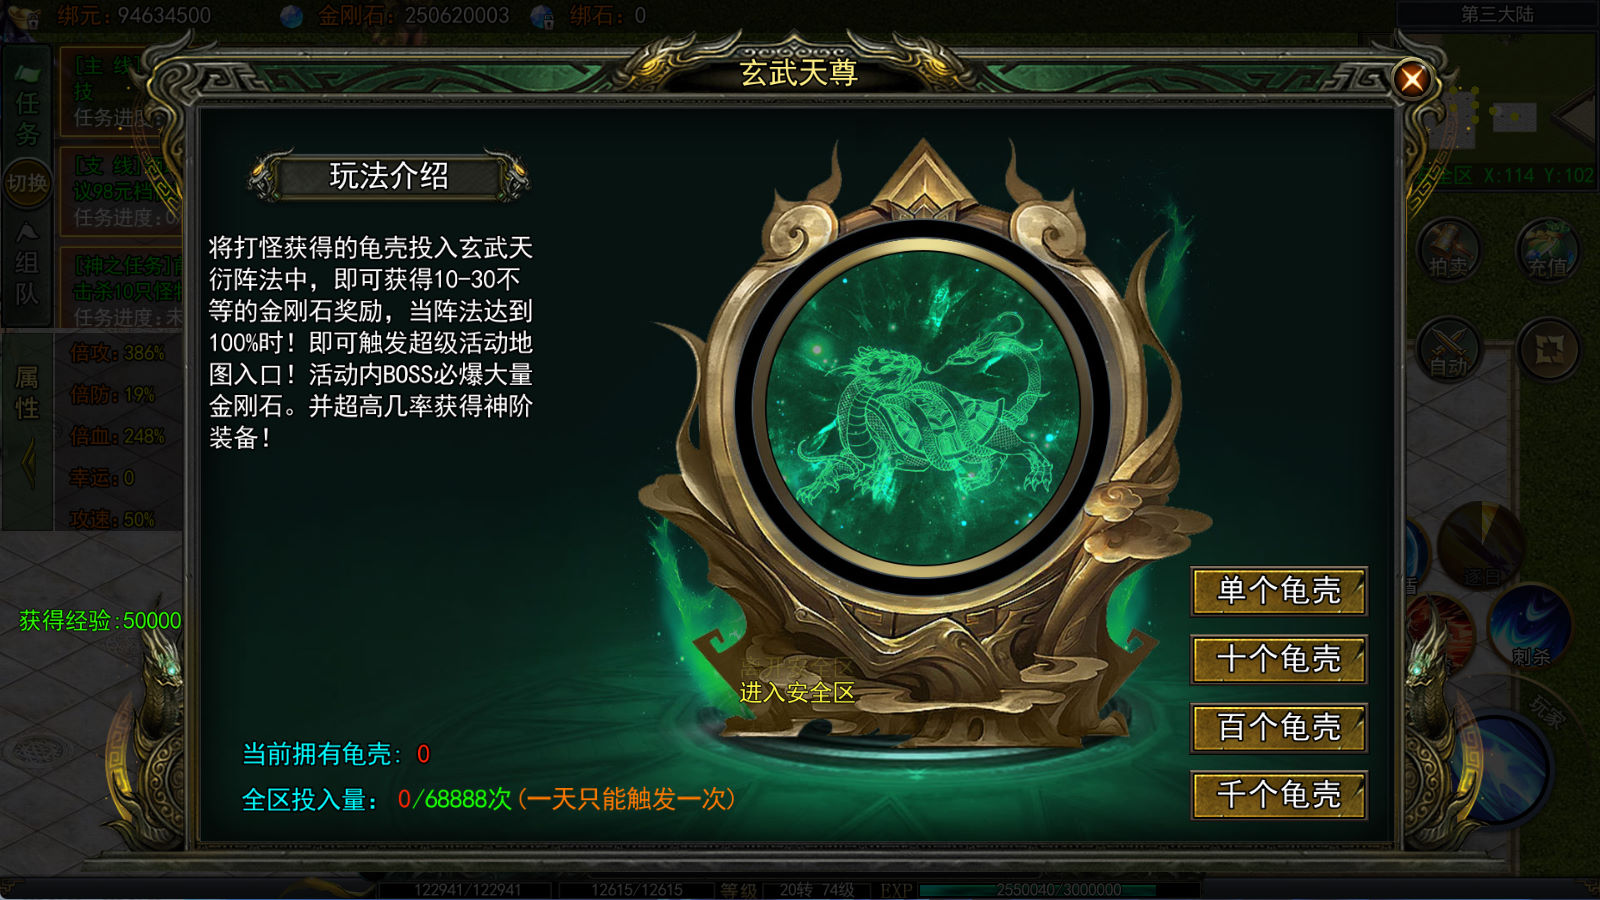Collapse the 属性 panel with the arrow
The height and width of the screenshot is (900, 1600).
pos(28,462)
